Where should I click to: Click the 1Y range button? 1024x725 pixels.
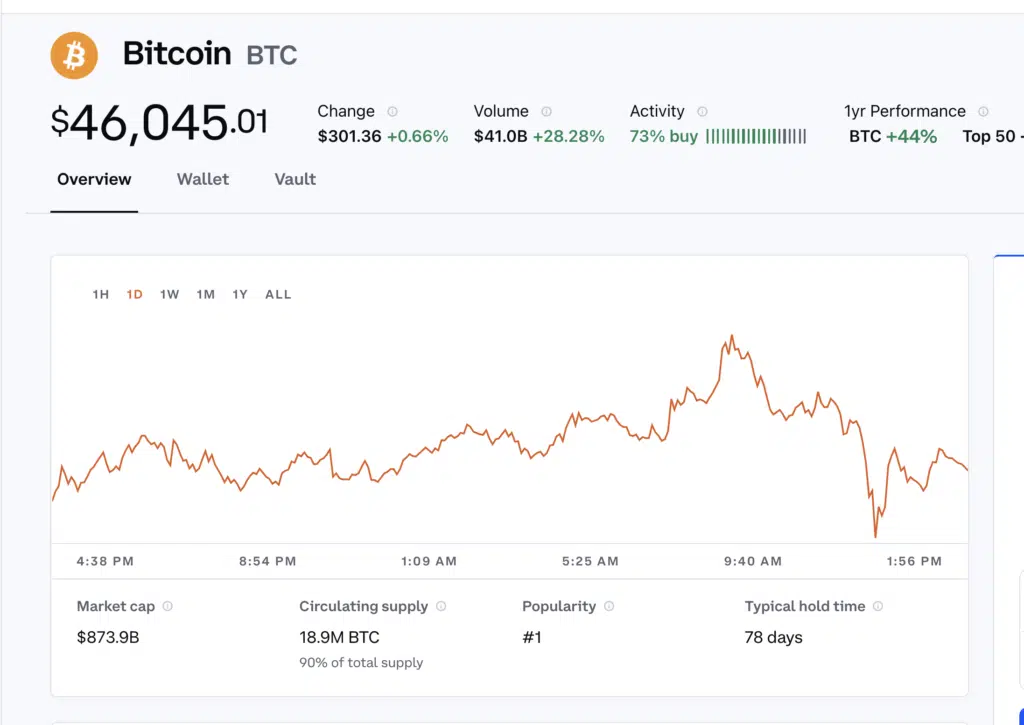coord(240,294)
